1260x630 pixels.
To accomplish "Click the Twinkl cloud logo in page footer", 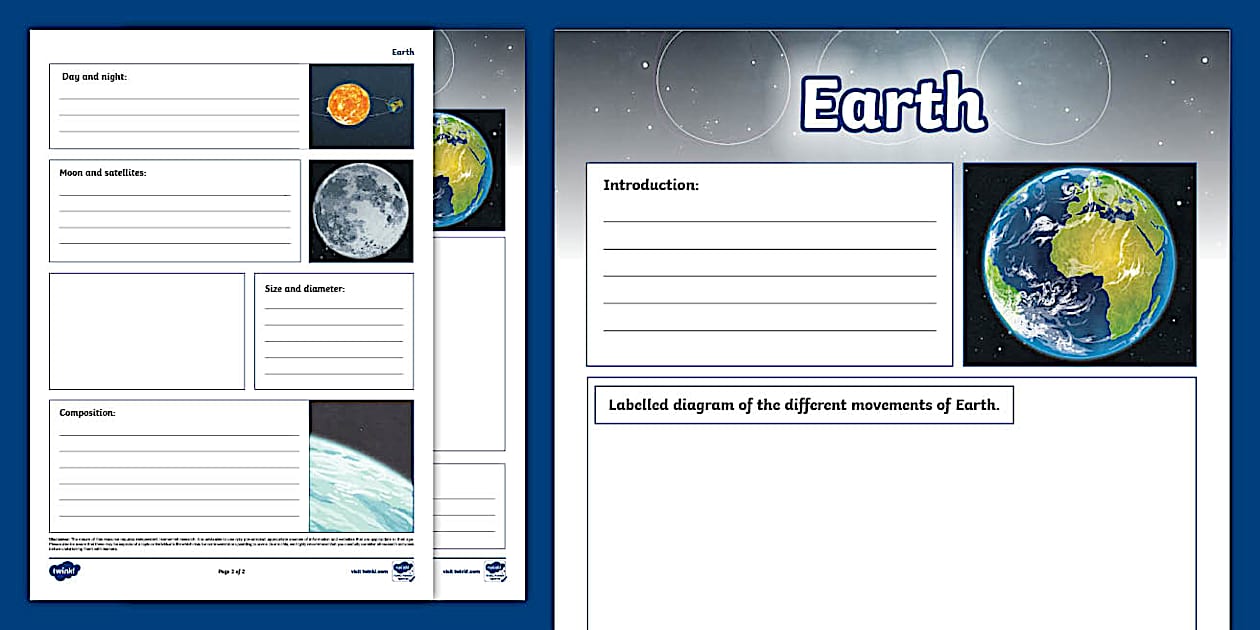I will point(64,571).
